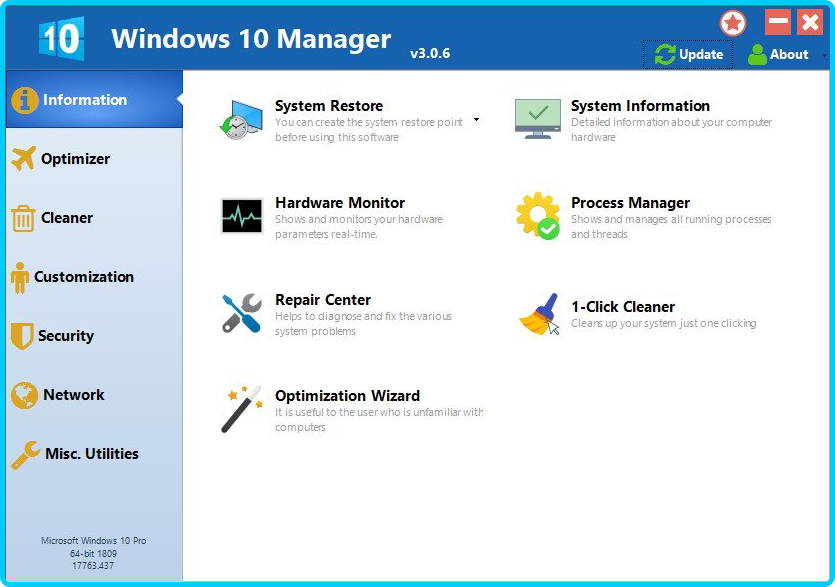Open the Network tab
Screen dimensions: 835x587
tap(73, 395)
